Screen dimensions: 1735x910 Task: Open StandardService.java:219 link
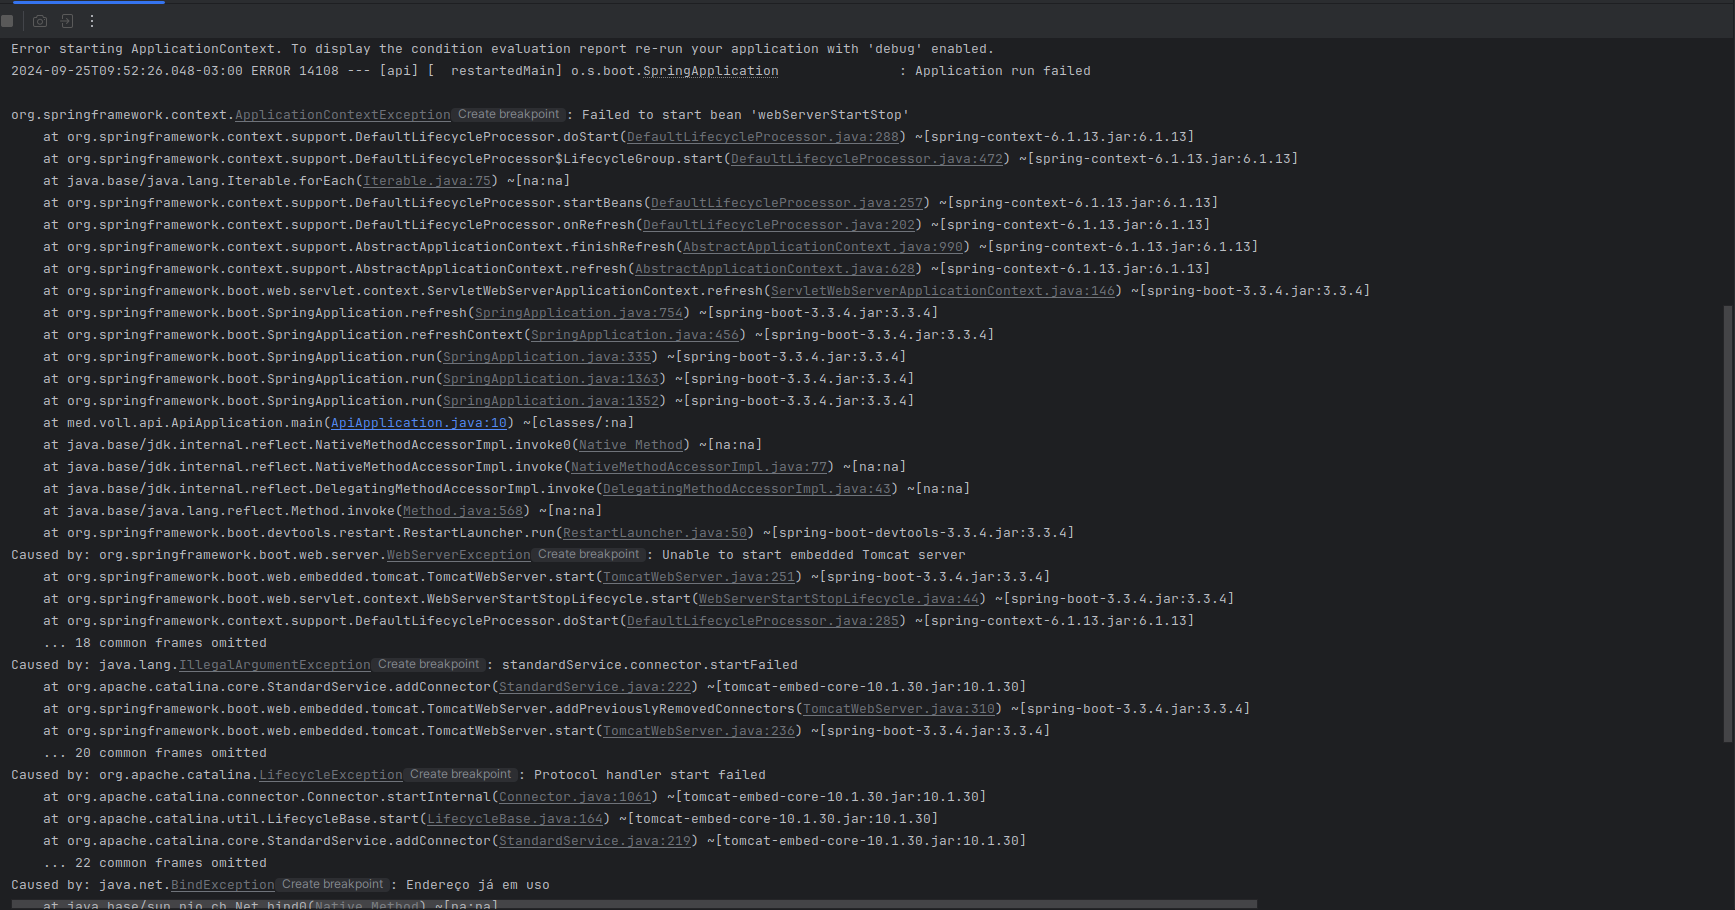595,841
